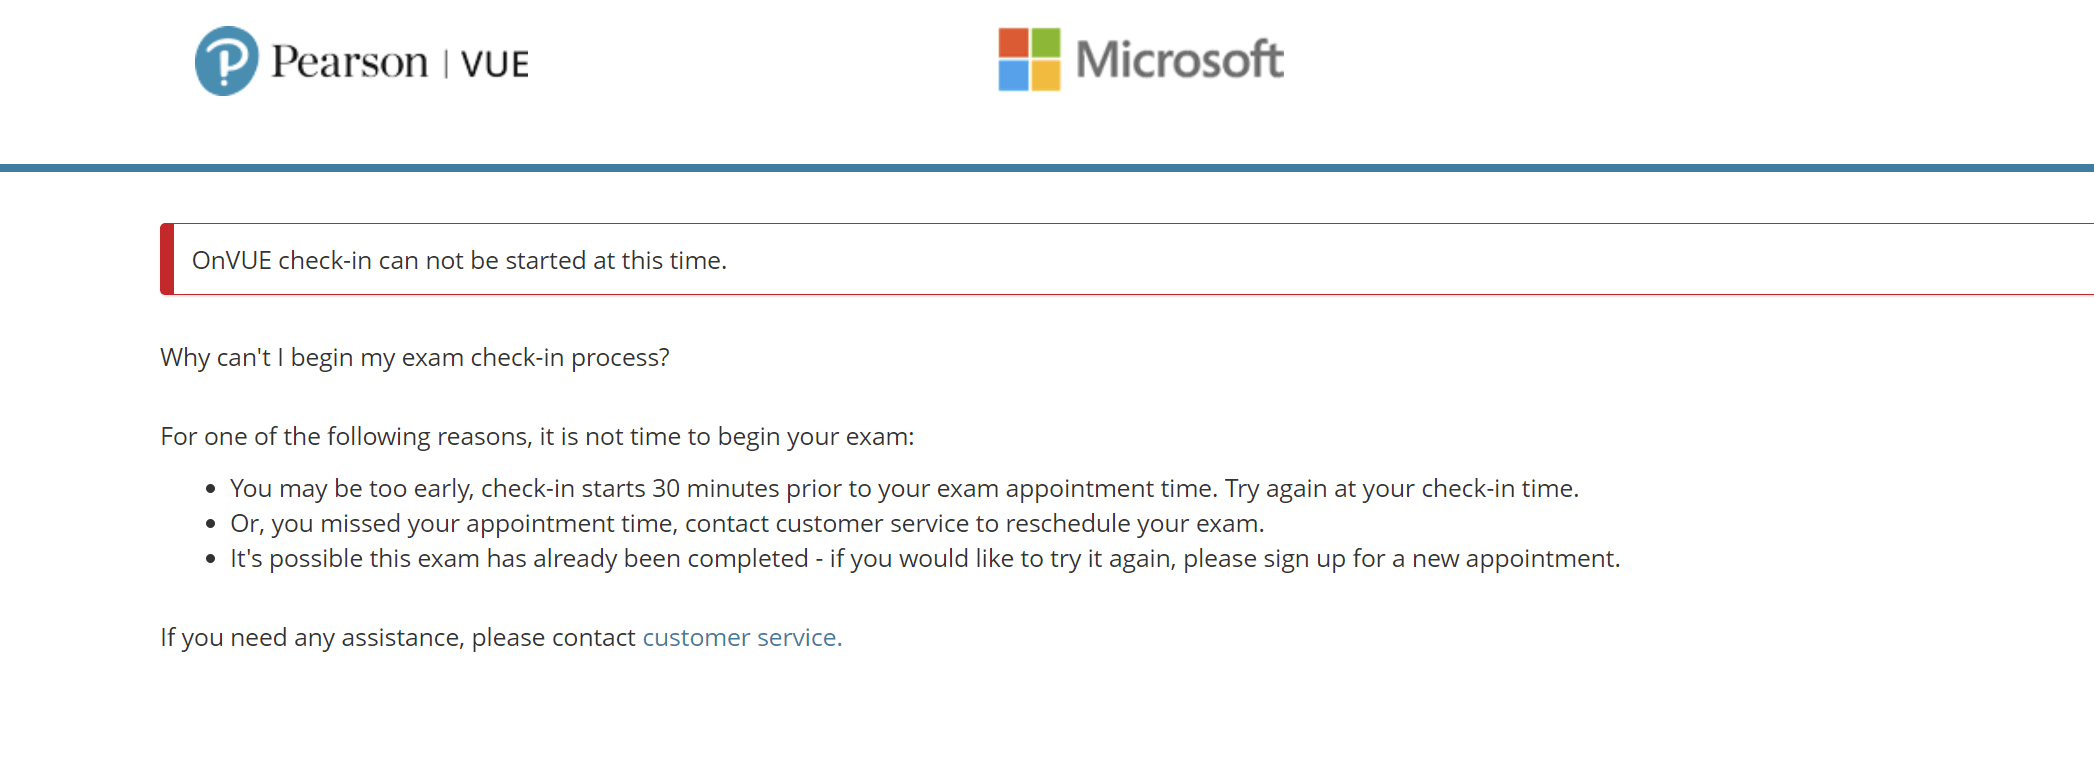
Task: Click the yellow square of Microsoft logo
Action: (1046, 76)
